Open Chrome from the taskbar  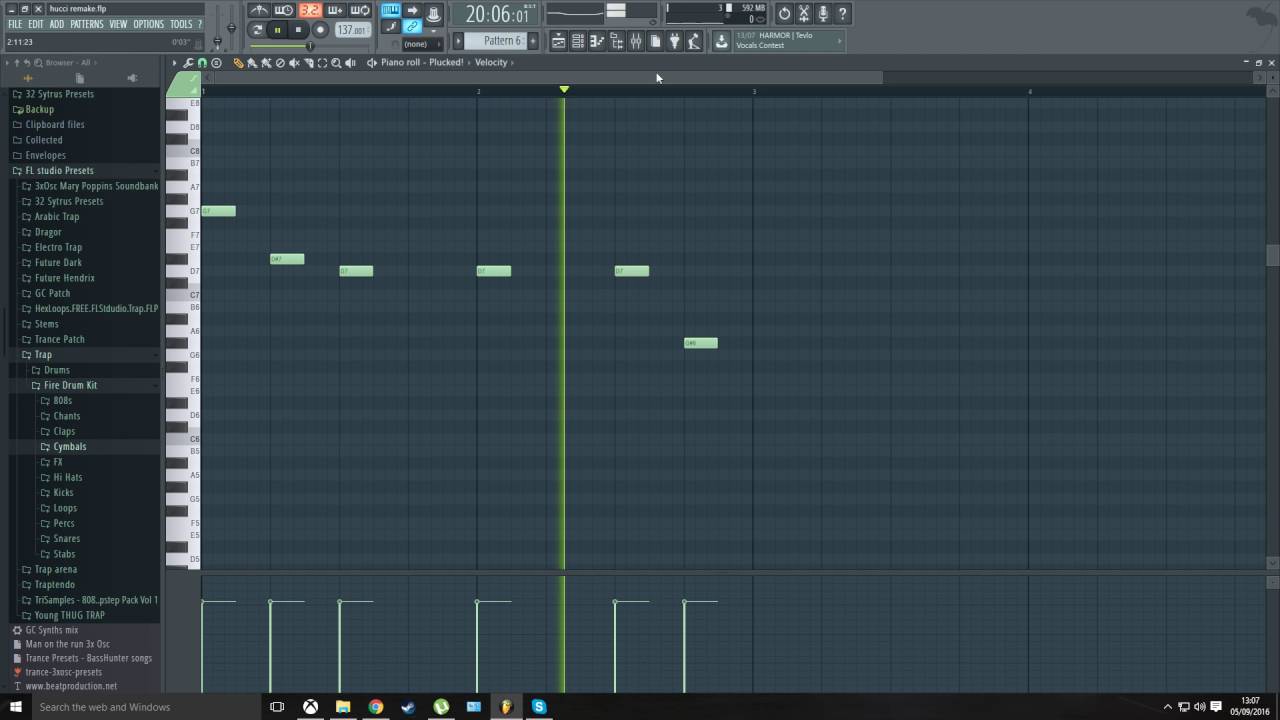(x=376, y=707)
